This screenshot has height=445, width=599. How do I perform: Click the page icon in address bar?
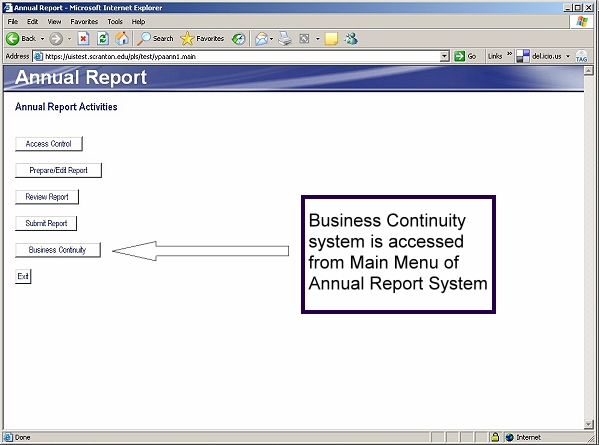coord(38,57)
